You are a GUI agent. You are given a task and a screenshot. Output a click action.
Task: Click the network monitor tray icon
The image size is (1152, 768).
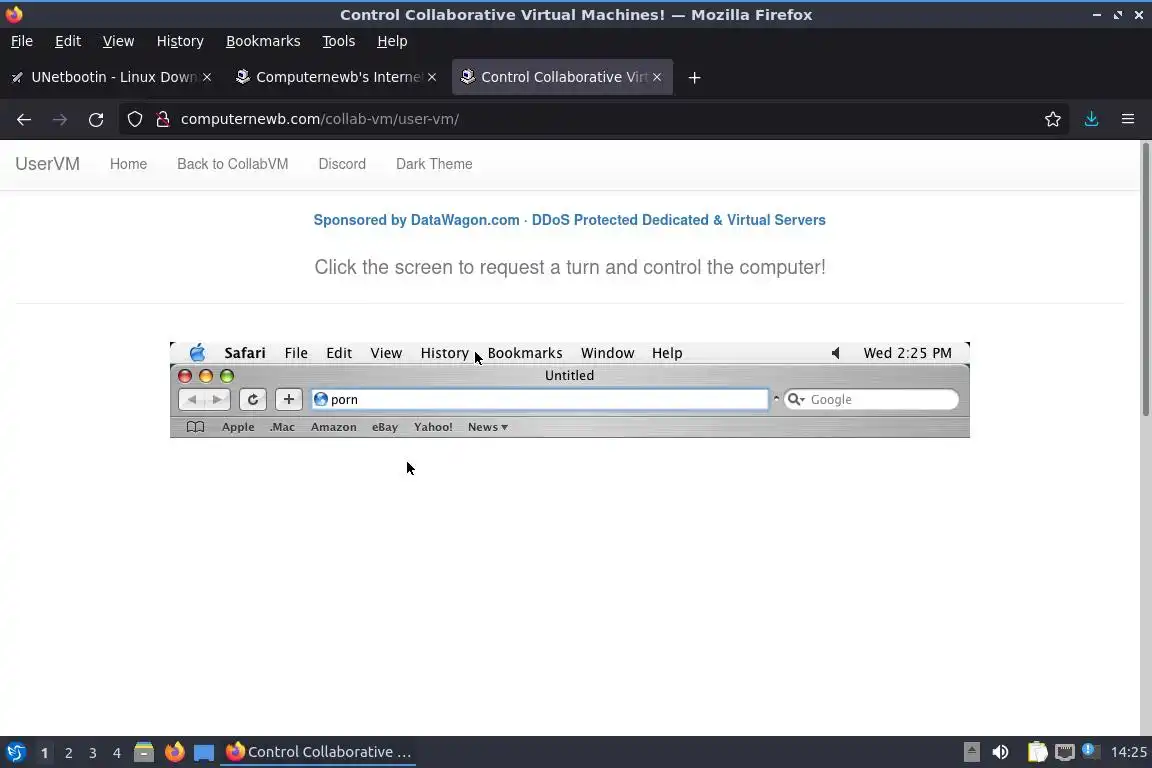(1065, 752)
